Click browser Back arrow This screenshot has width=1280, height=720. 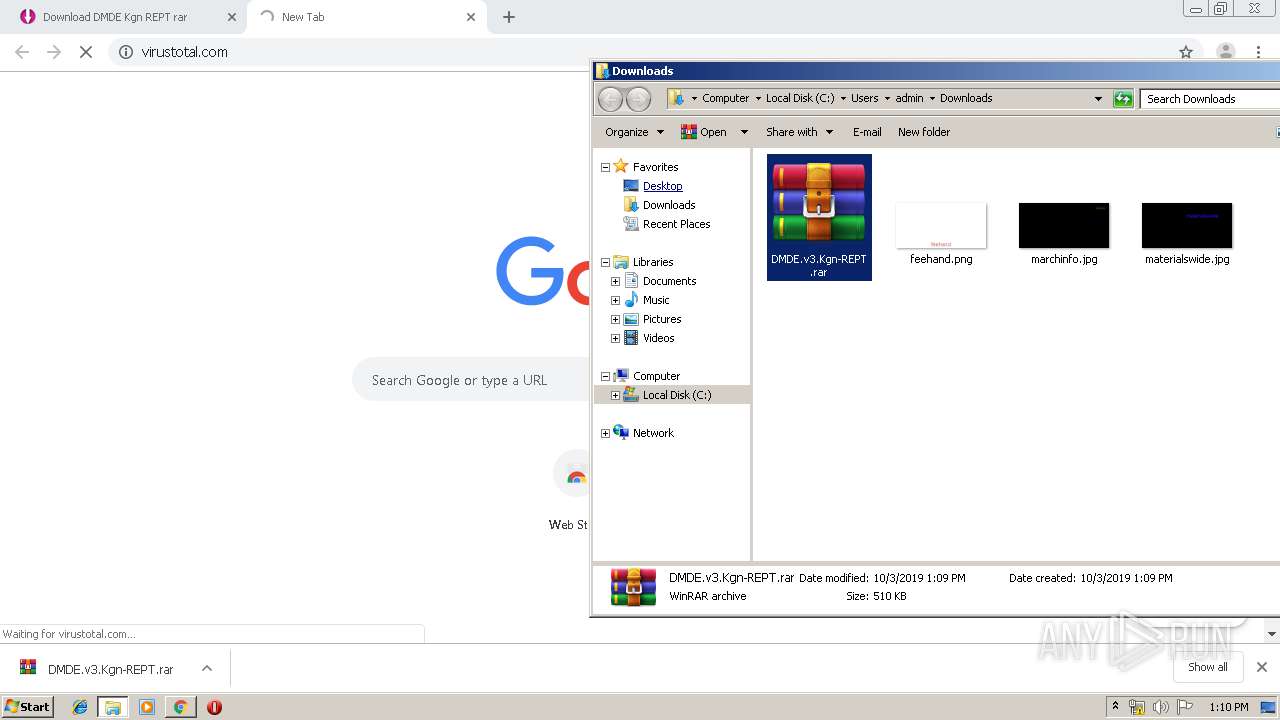[22, 52]
